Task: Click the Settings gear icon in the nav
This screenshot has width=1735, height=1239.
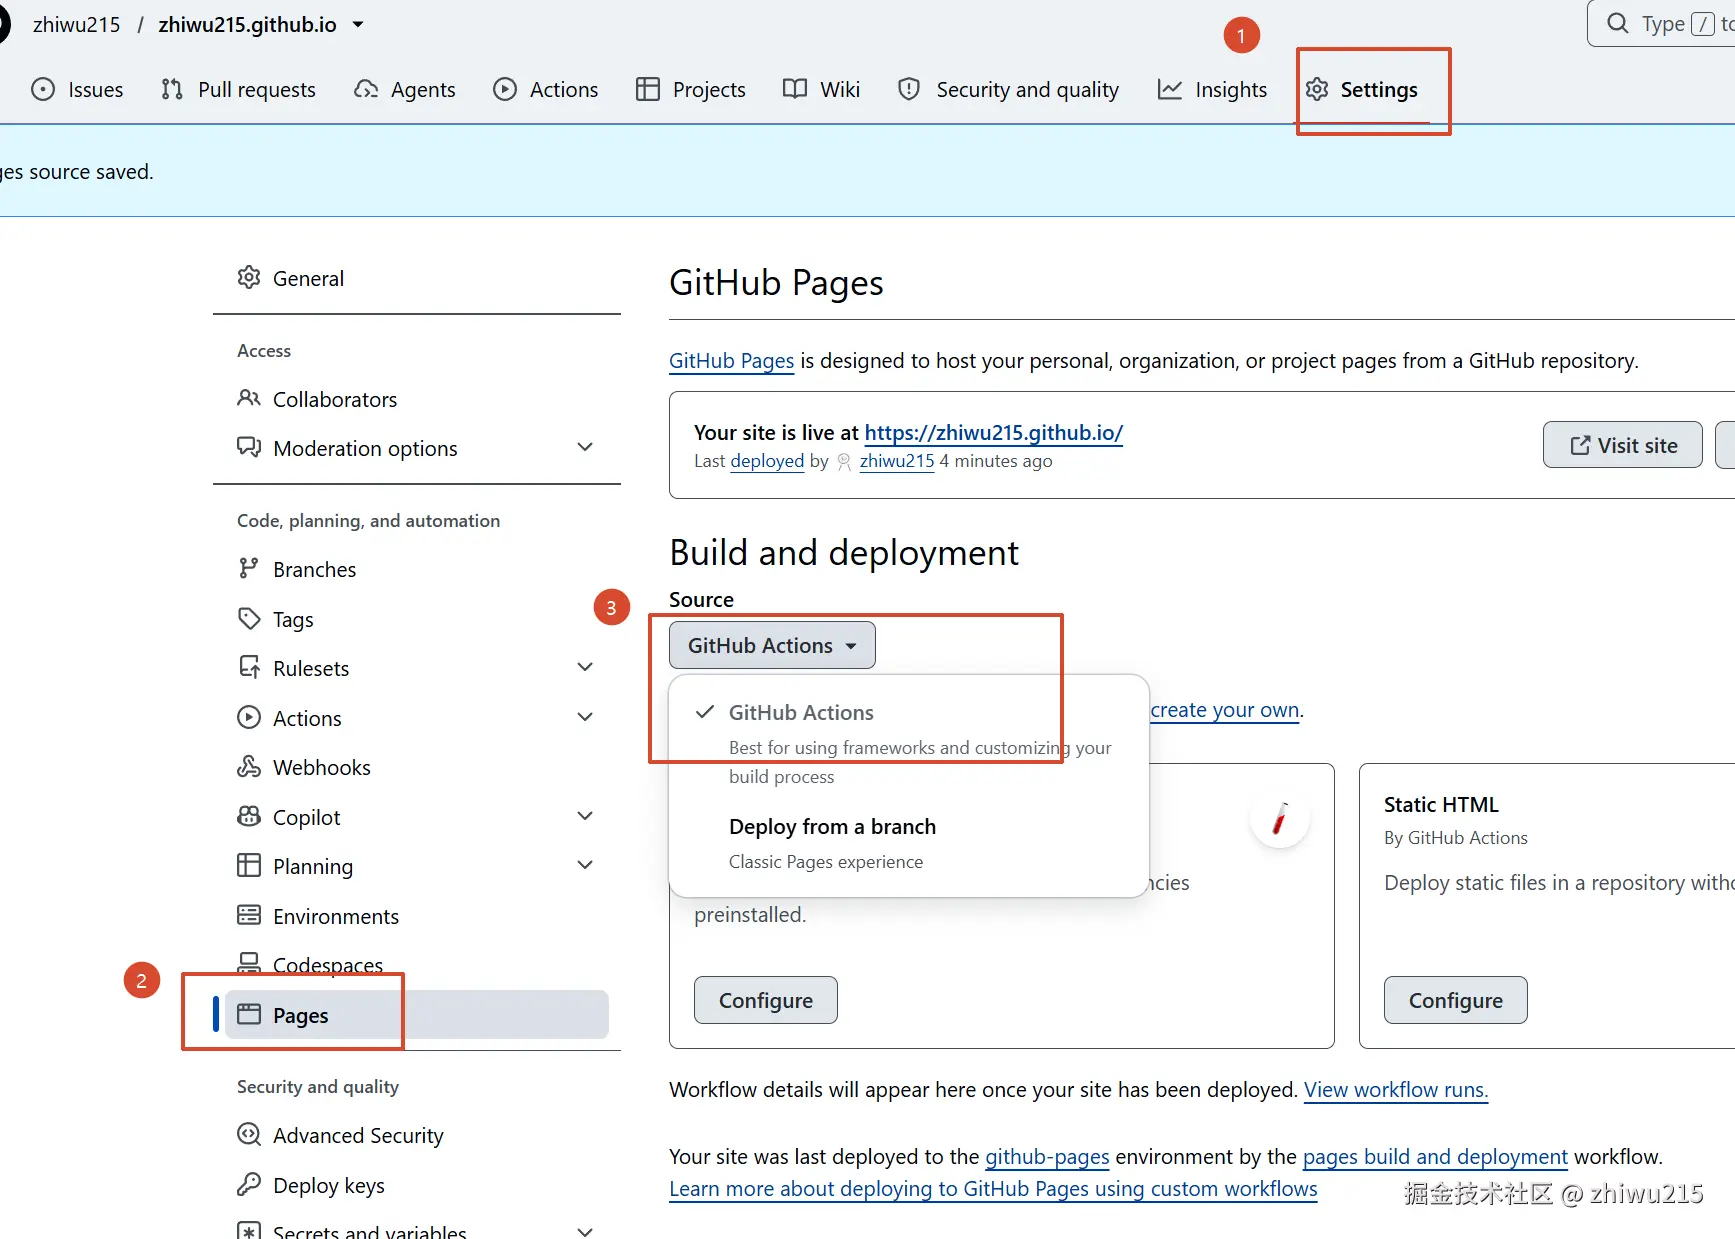Action: (x=1317, y=90)
